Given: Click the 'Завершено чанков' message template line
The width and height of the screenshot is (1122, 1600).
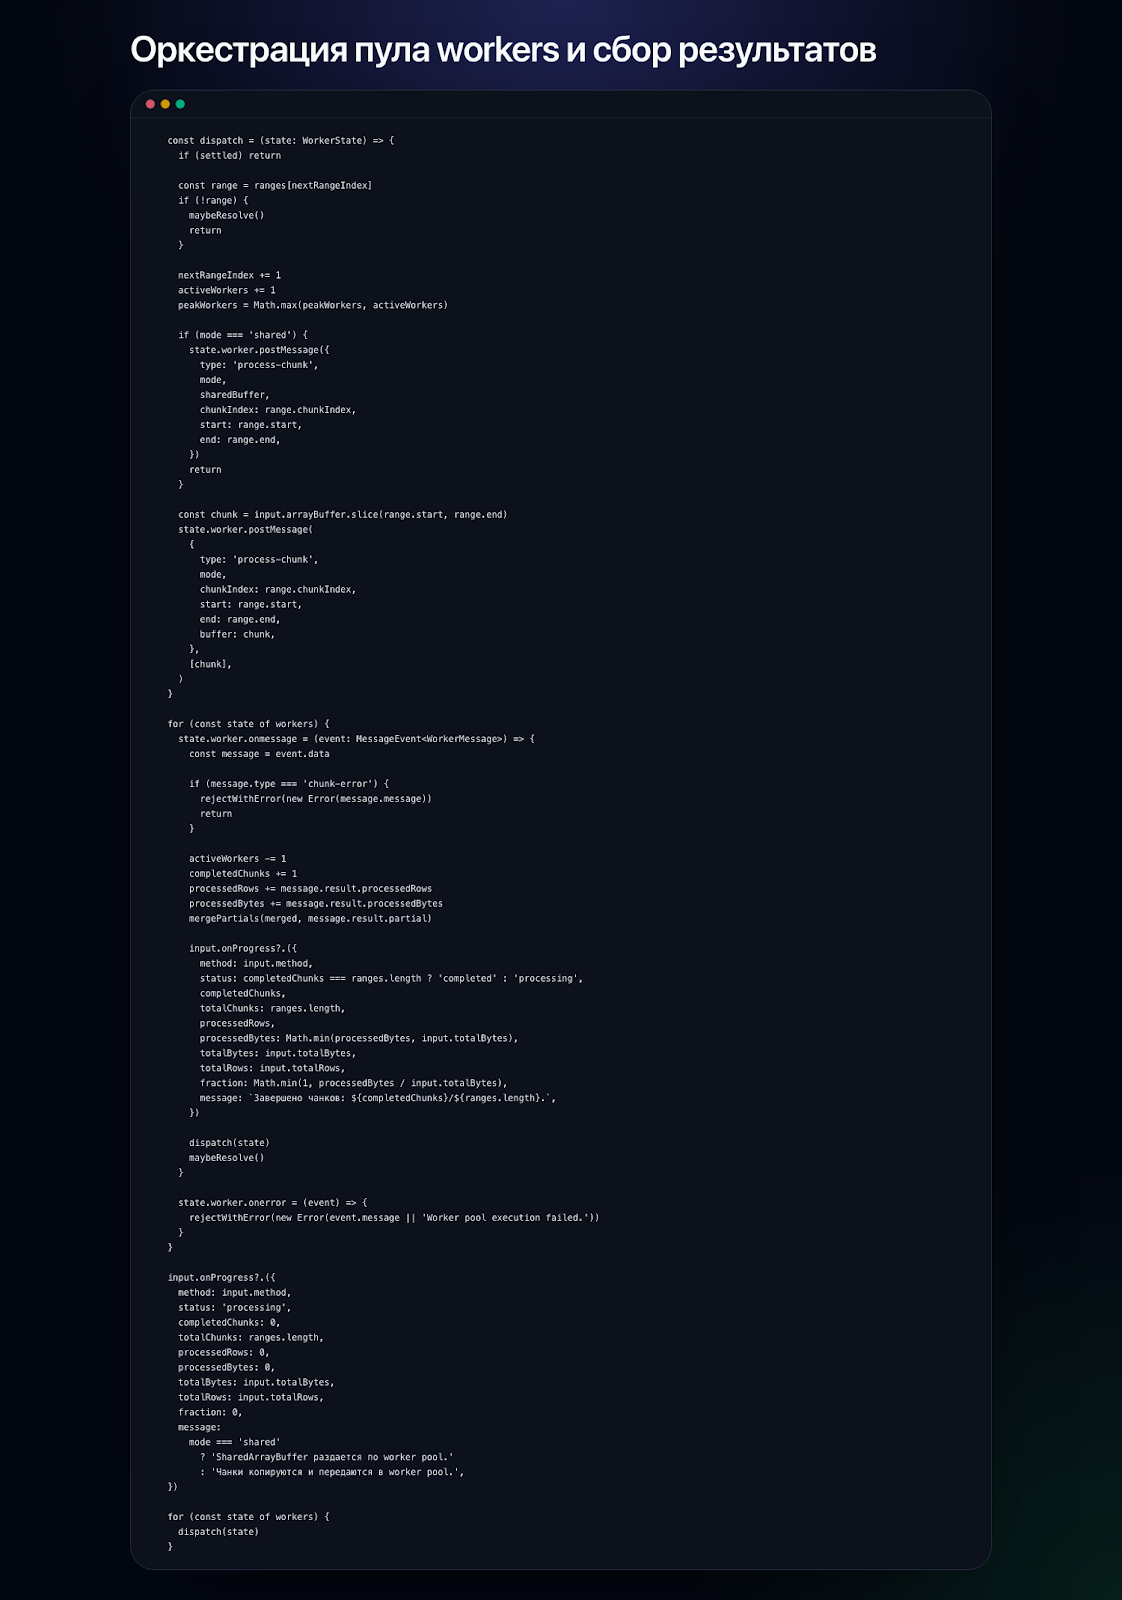Looking at the screenshot, I should (x=377, y=1098).
